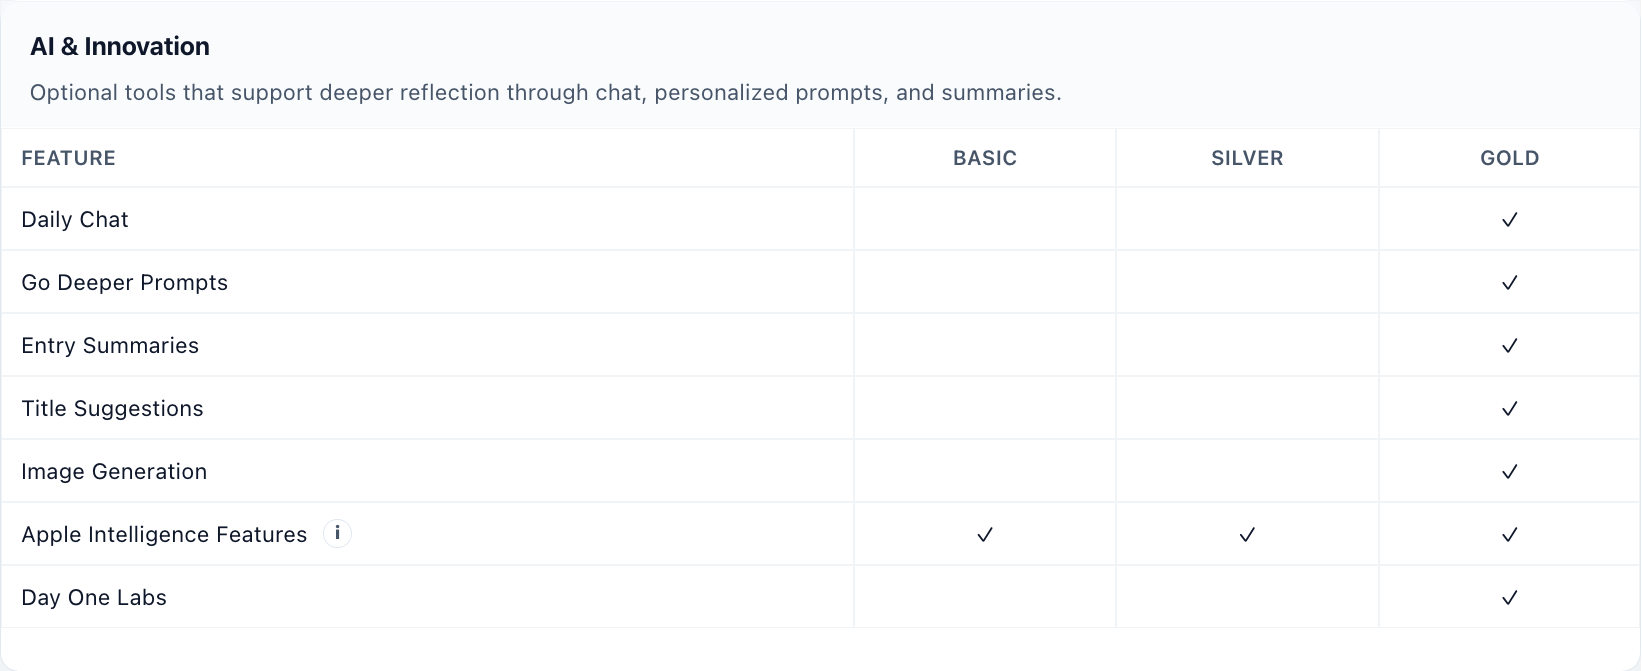Viewport: 1642px width, 671px height.
Task: Click the Gold checkmark for Image Generation
Action: [x=1509, y=472]
